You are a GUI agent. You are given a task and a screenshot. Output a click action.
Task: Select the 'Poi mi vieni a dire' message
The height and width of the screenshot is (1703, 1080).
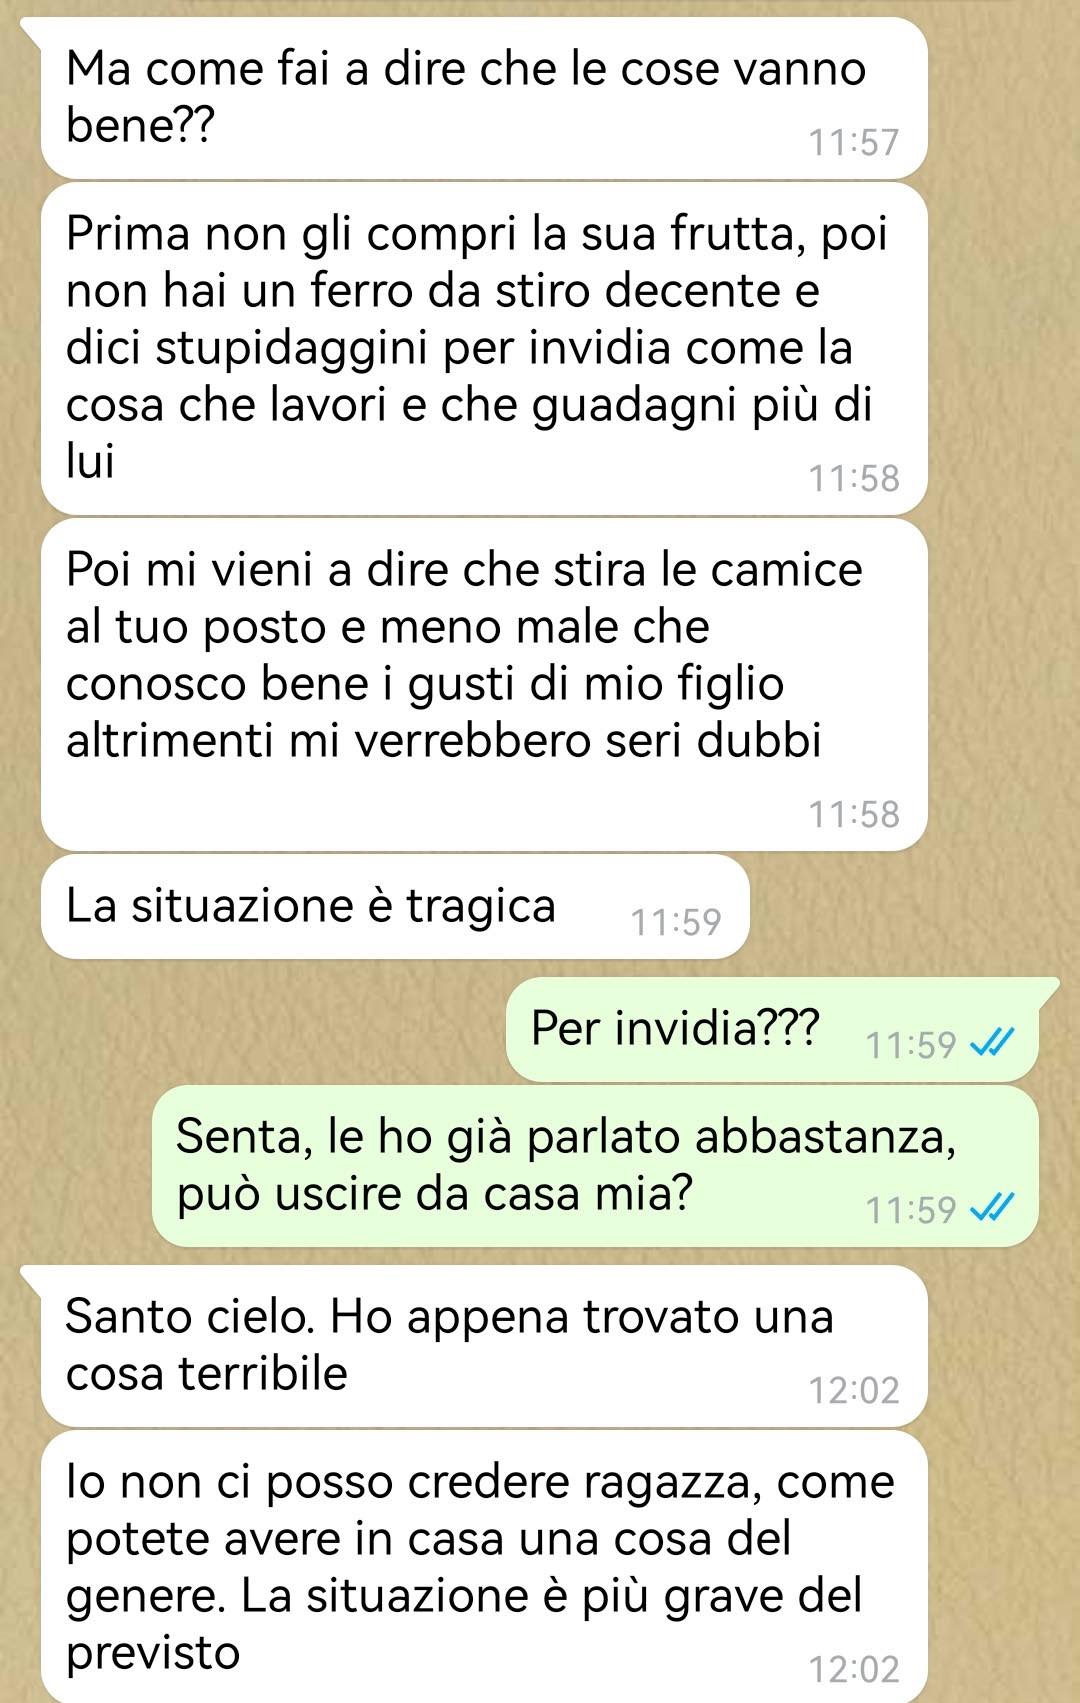pos(484,684)
